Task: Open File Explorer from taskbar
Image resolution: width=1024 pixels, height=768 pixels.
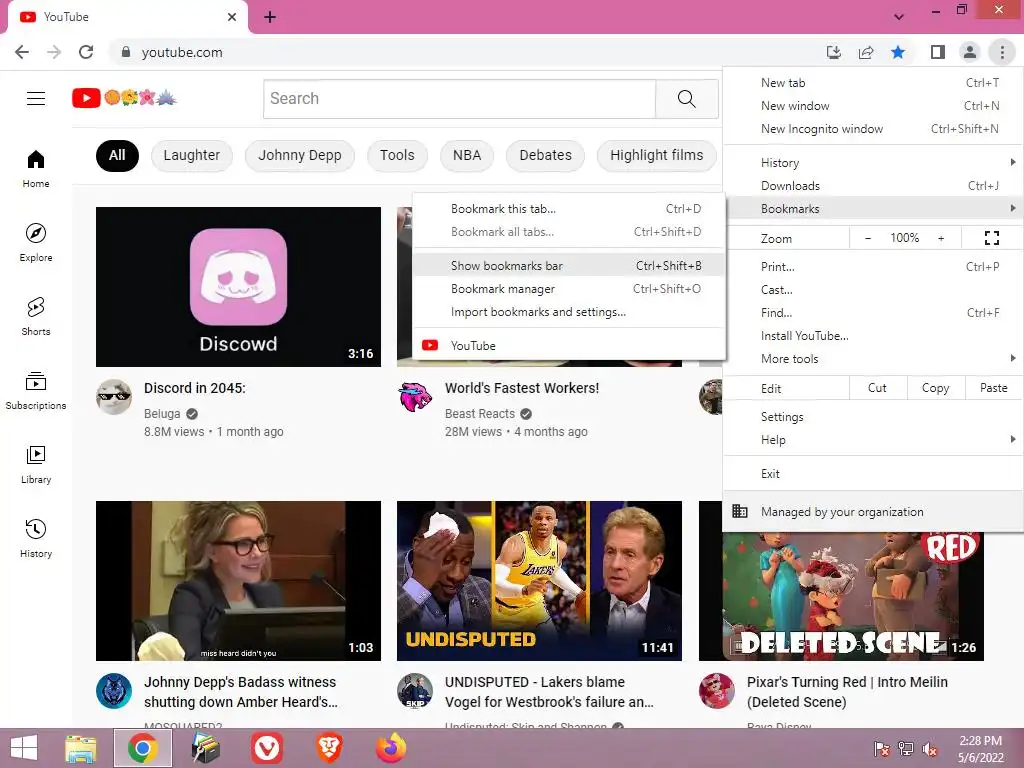Action: [80, 748]
